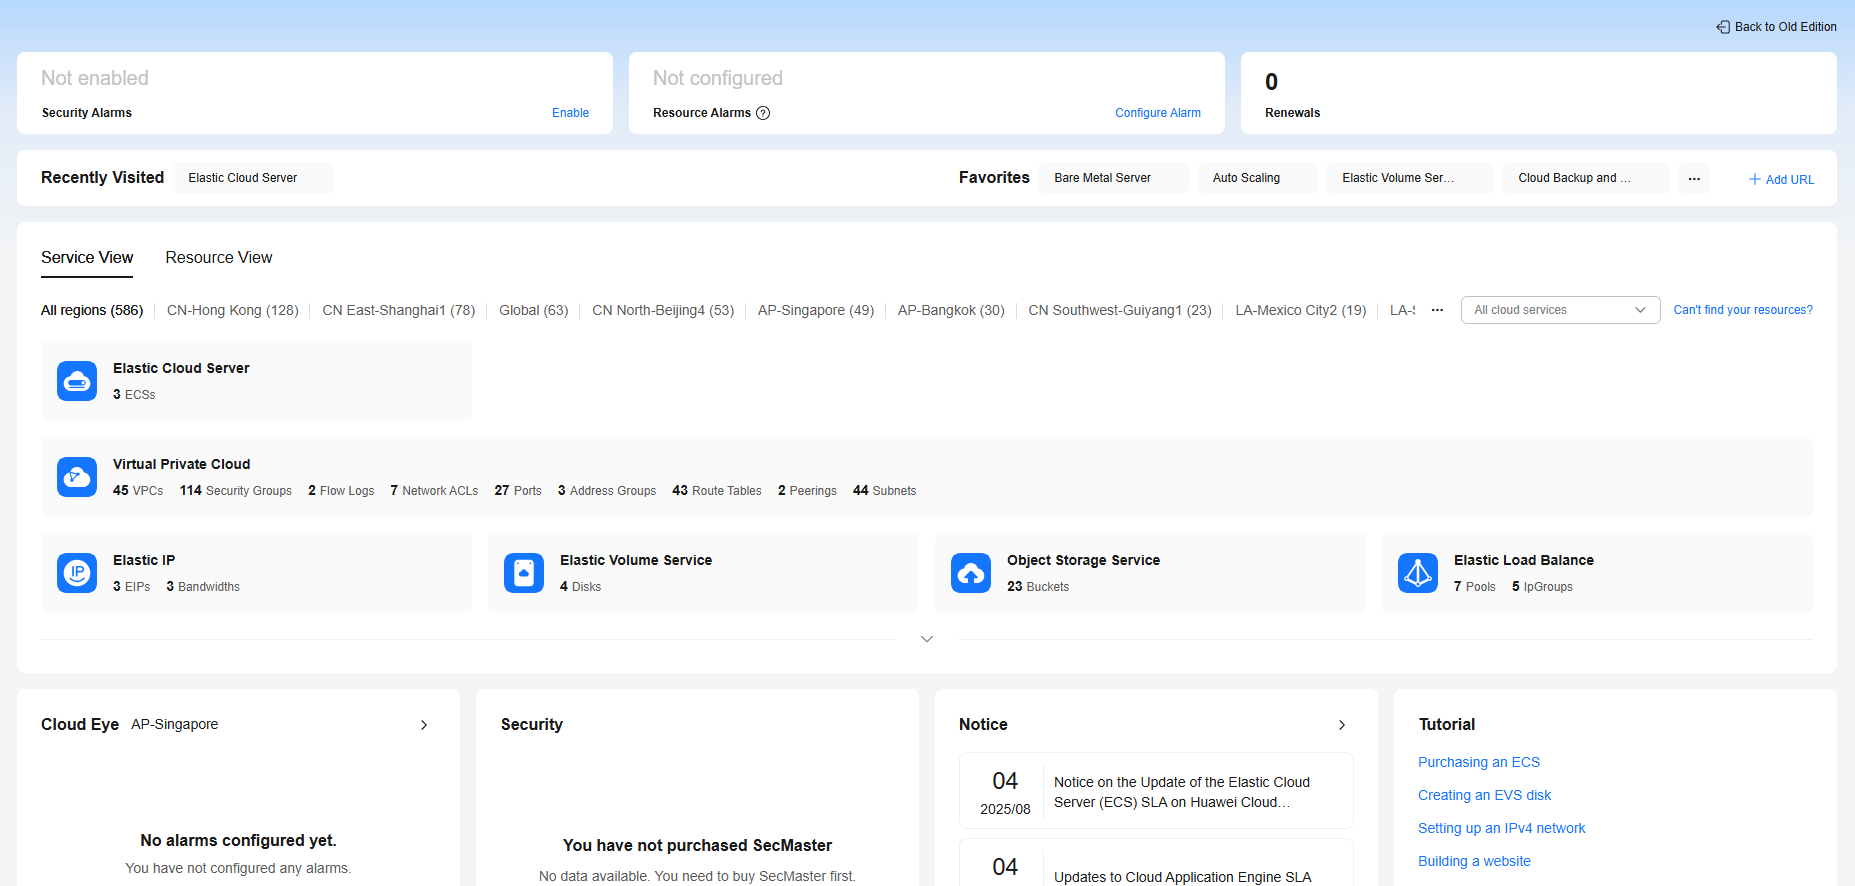Click 23 Buckets count
1855x886 pixels.
(1038, 587)
